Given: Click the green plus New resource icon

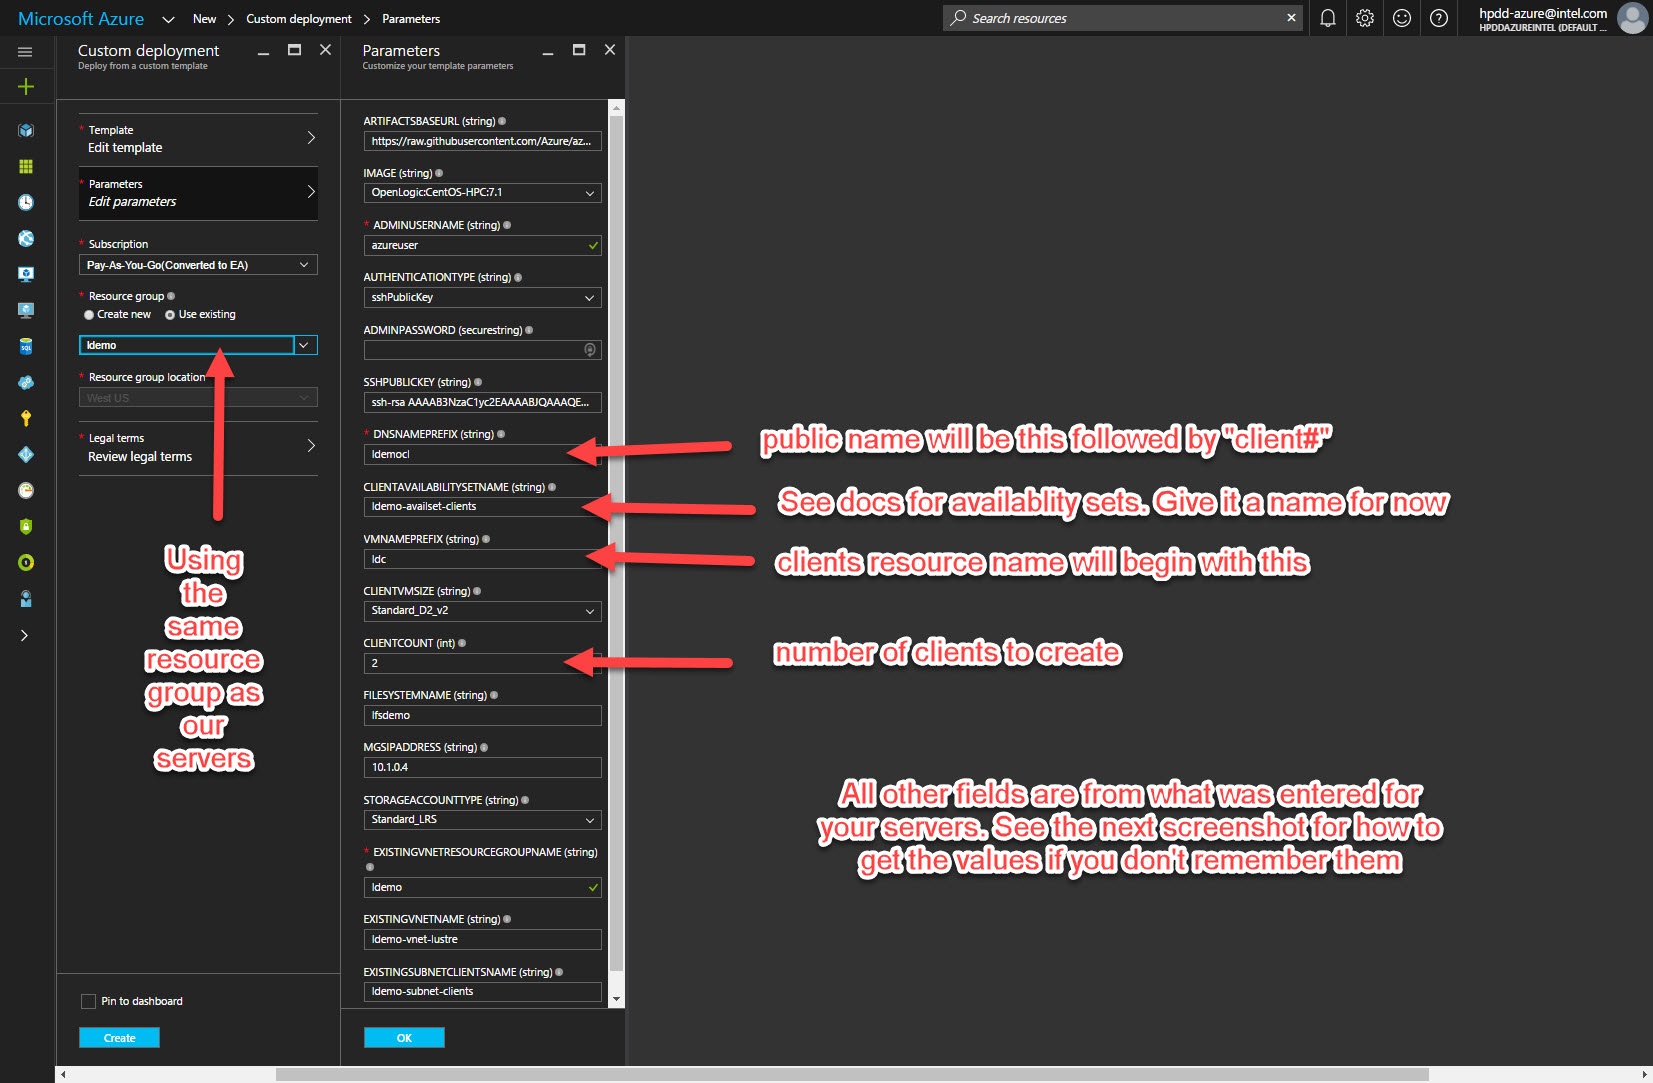Looking at the screenshot, I should pos(26,86).
